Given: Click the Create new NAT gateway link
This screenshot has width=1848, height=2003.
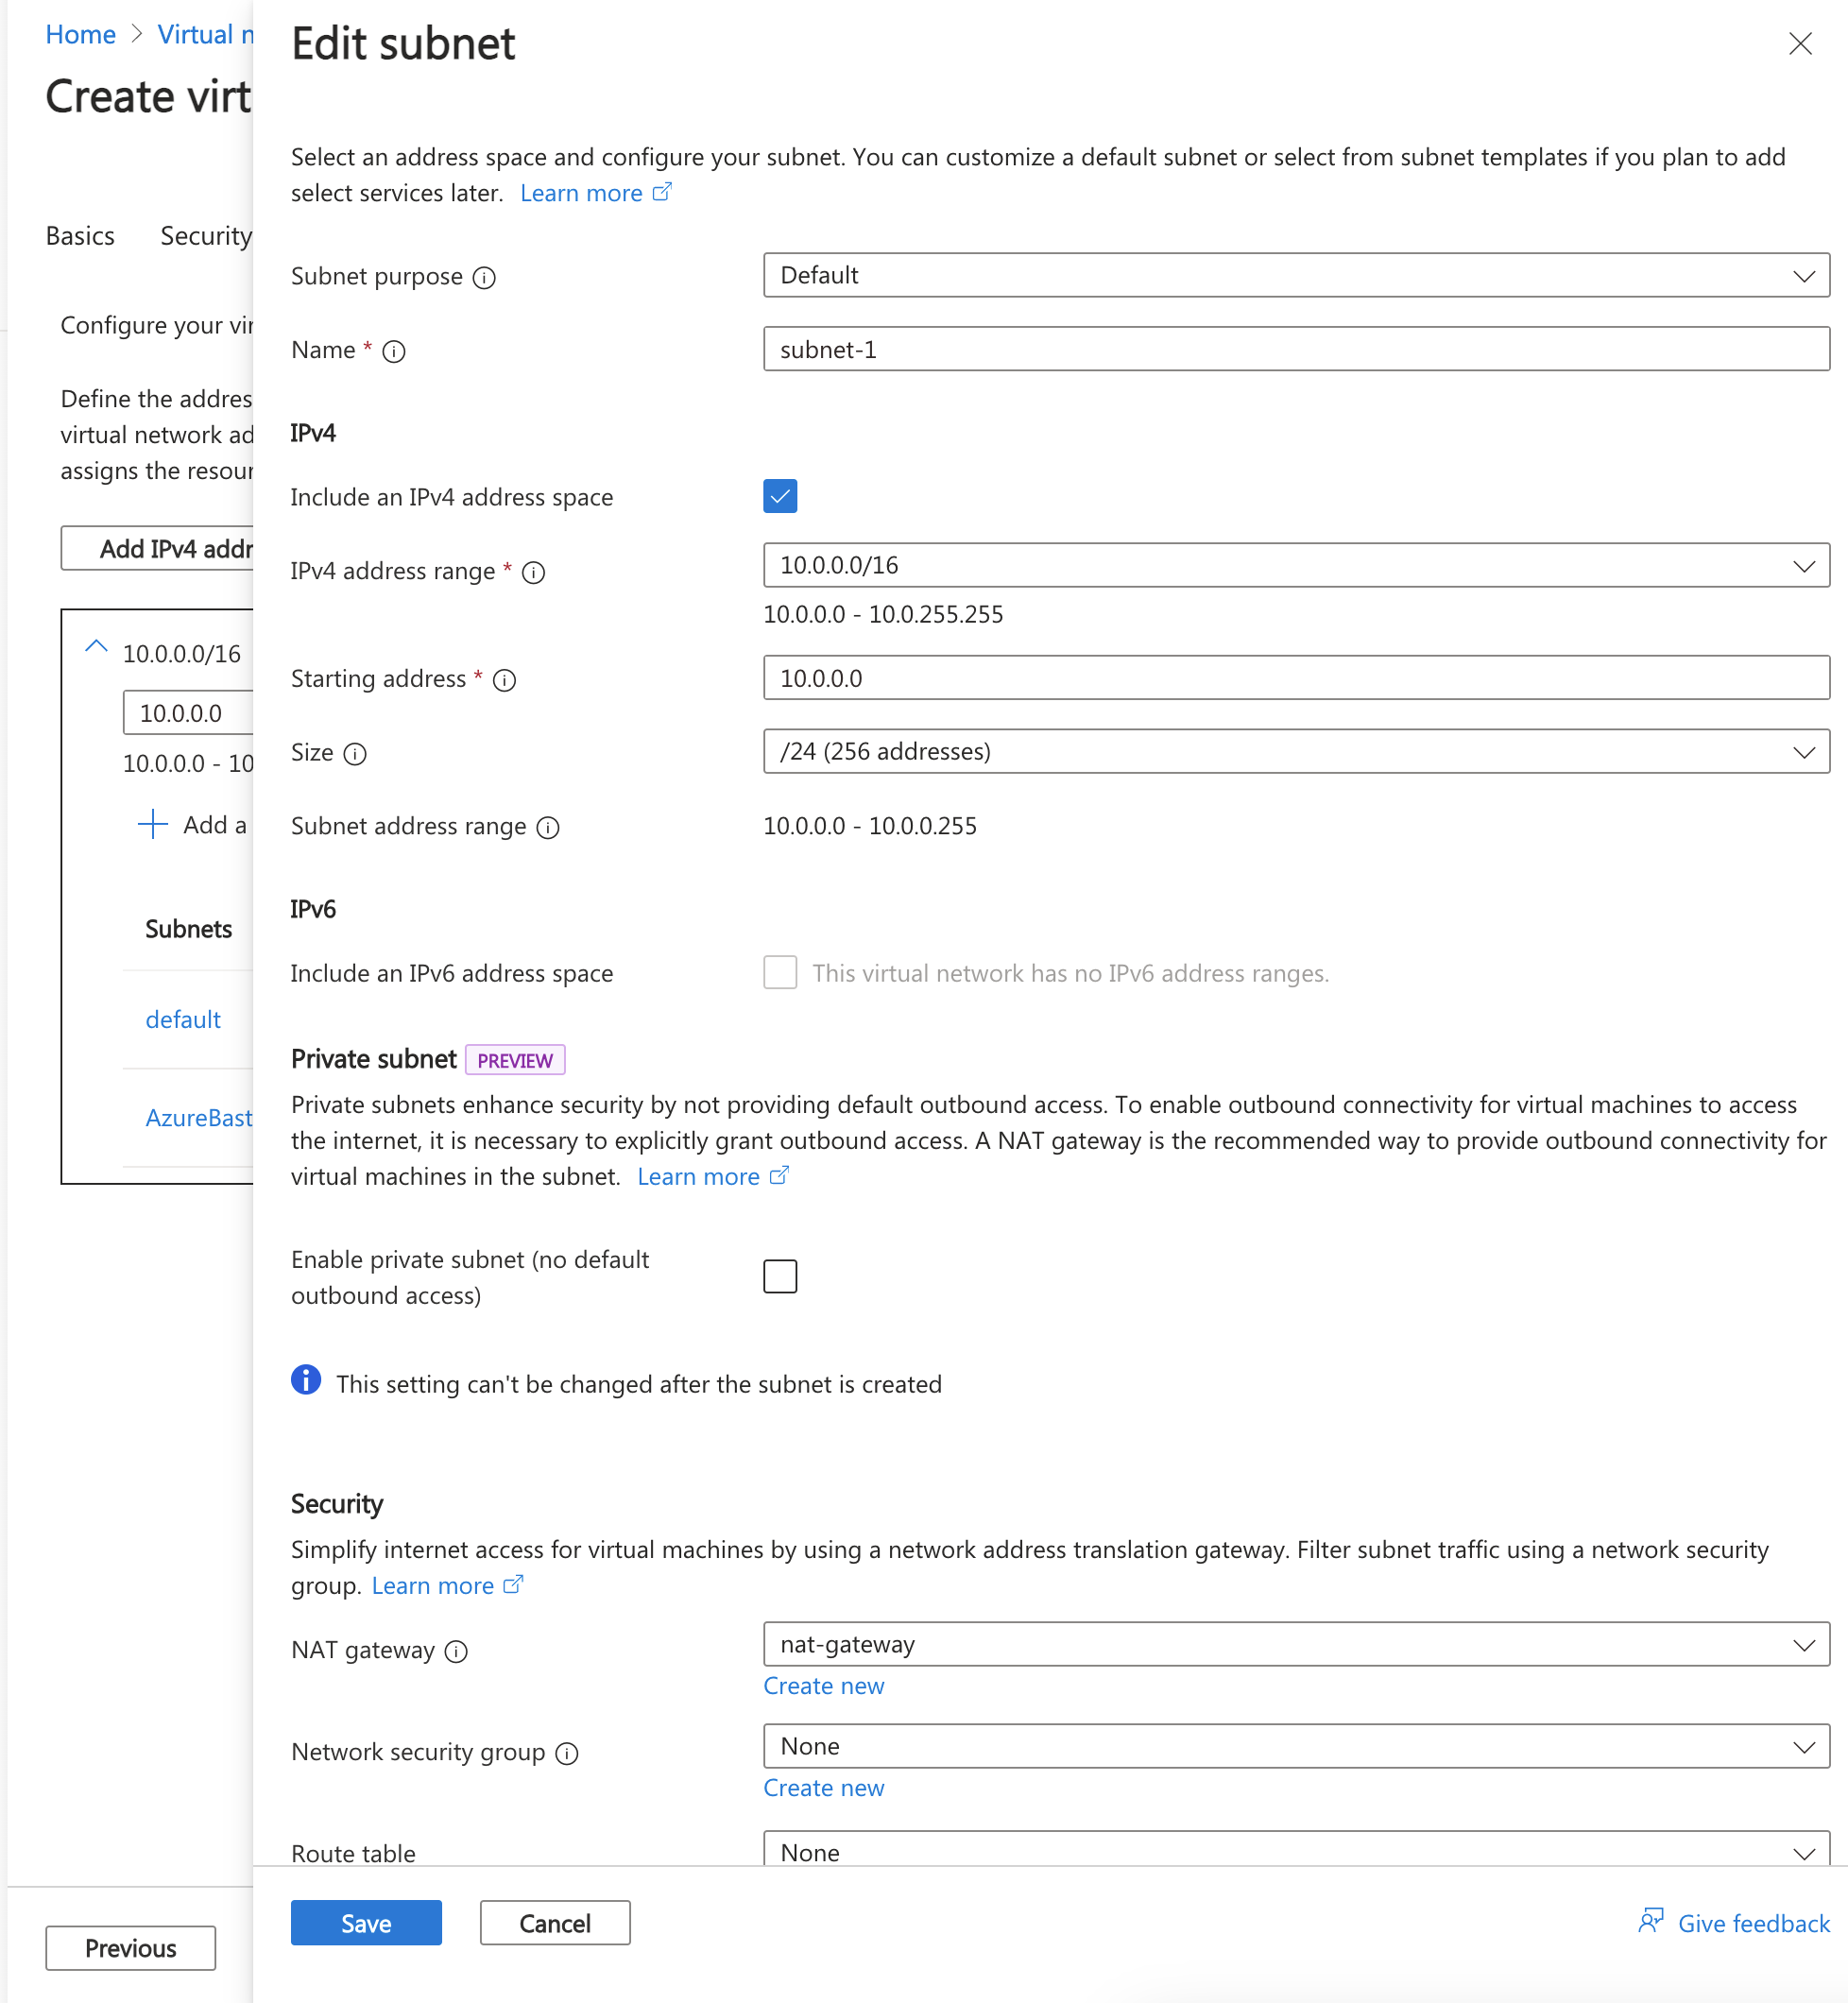Looking at the screenshot, I should 824,1684.
